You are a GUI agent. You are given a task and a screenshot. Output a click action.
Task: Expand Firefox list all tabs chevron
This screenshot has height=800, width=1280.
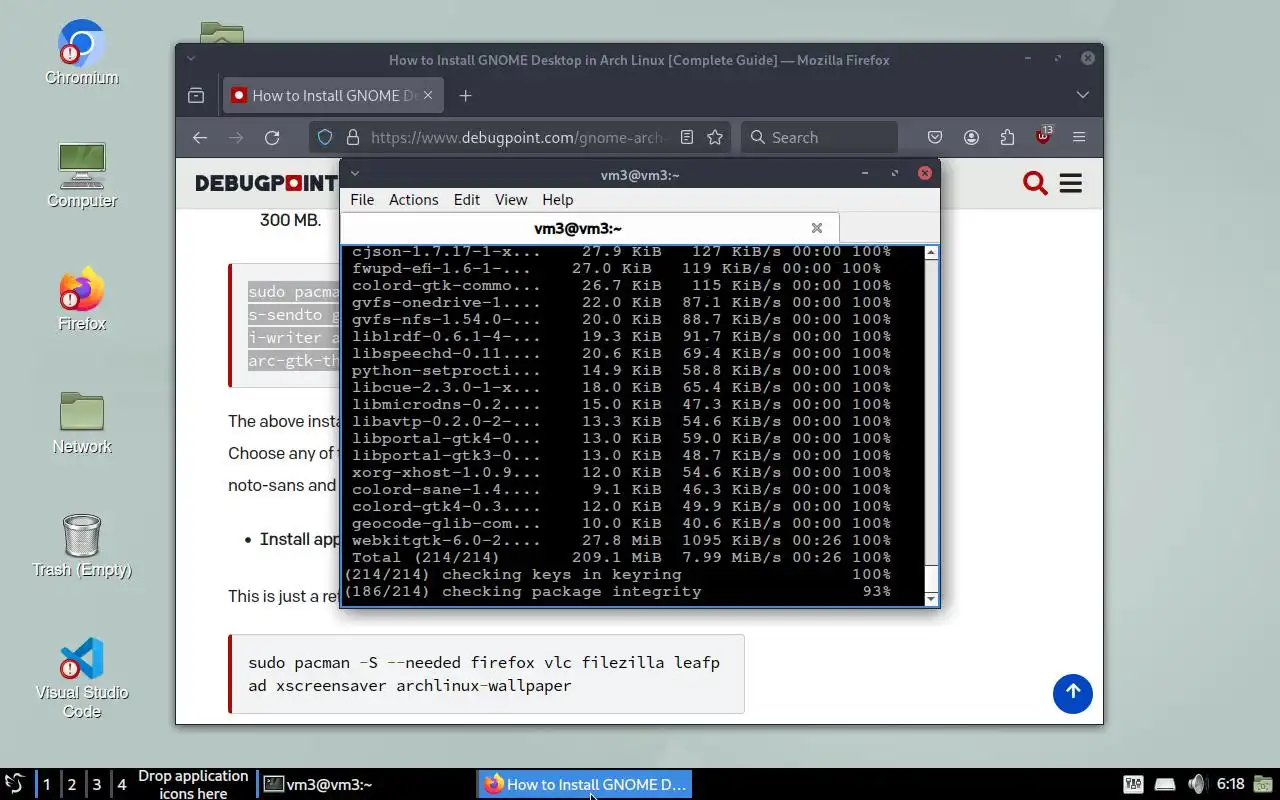tap(1083, 95)
